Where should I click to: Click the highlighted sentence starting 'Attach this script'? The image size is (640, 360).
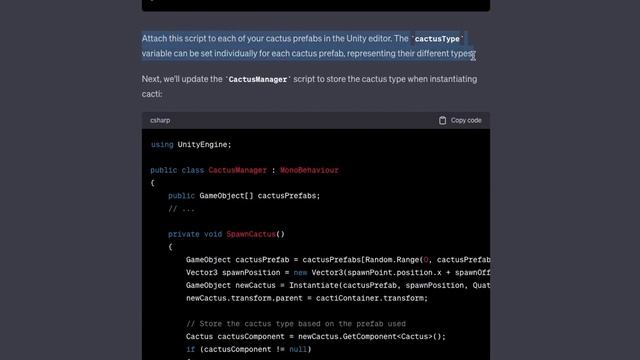coord(309,46)
